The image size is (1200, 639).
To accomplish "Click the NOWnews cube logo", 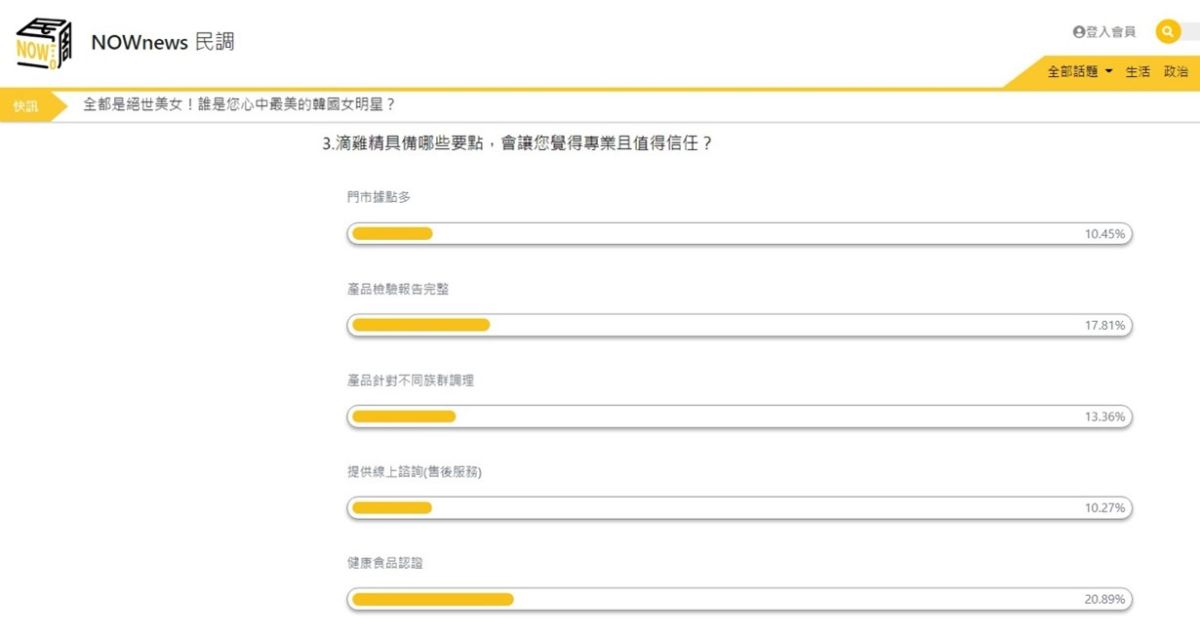I will (x=45, y=44).
